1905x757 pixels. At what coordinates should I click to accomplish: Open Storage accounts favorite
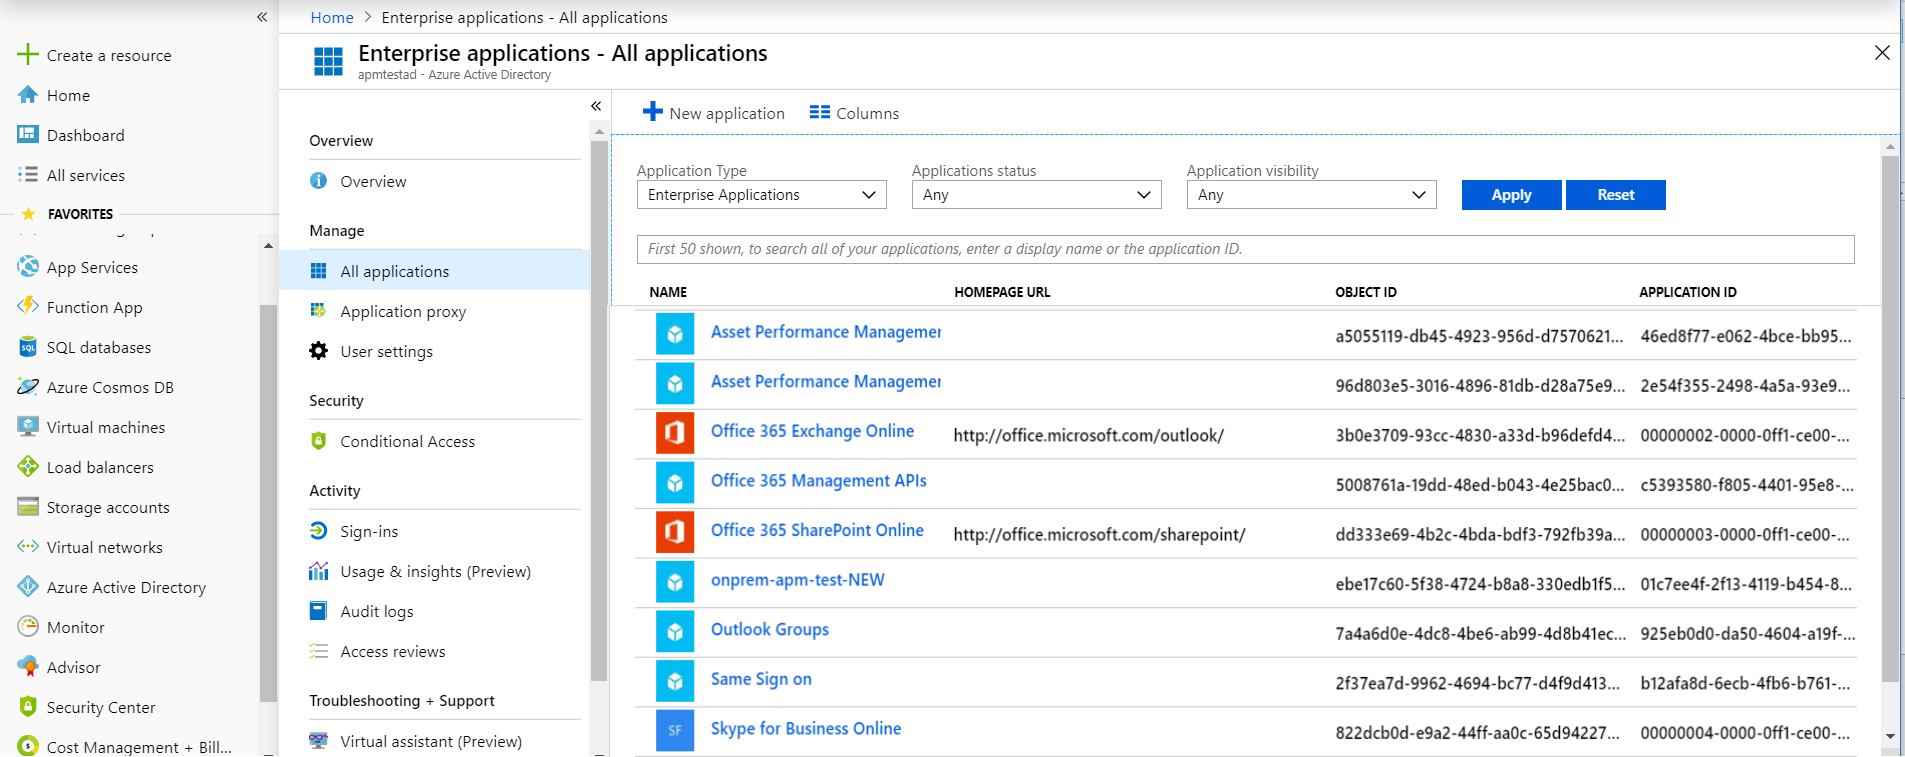pyautogui.click(x=108, y=507)
